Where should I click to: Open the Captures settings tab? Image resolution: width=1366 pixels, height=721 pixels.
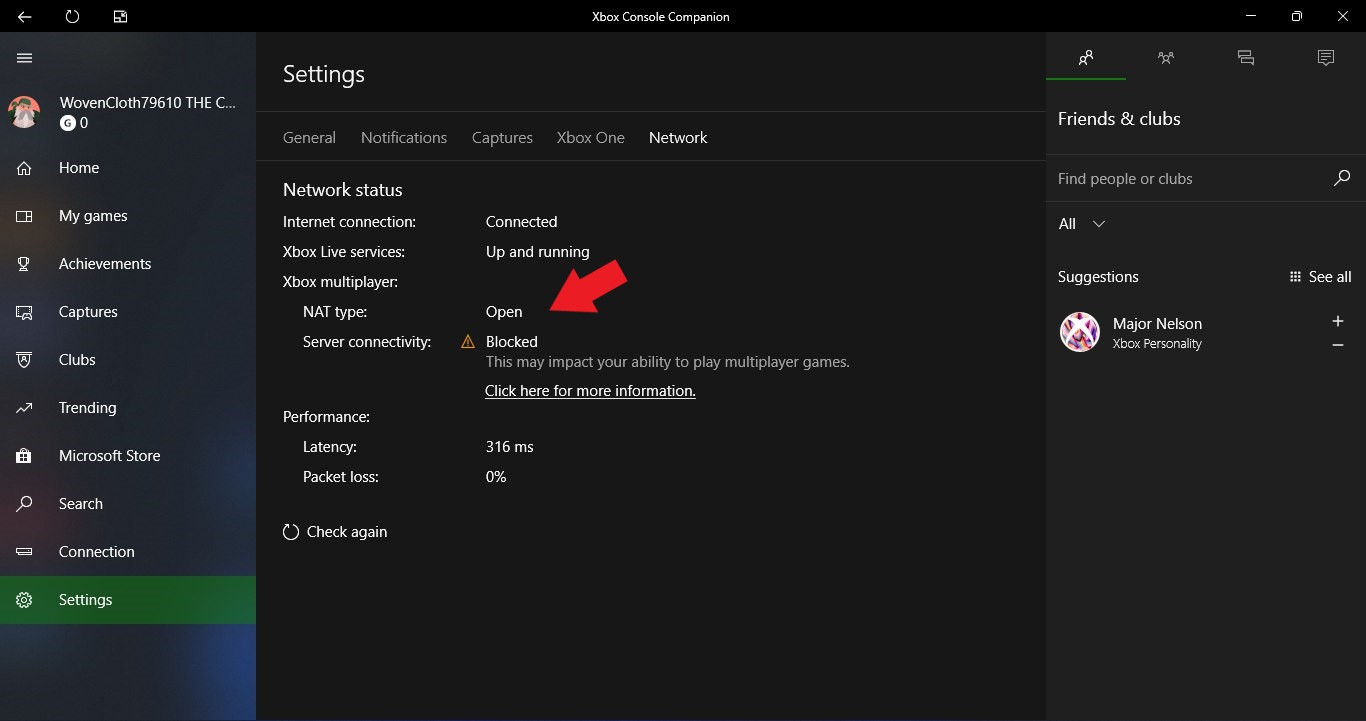tap(502, 138)
